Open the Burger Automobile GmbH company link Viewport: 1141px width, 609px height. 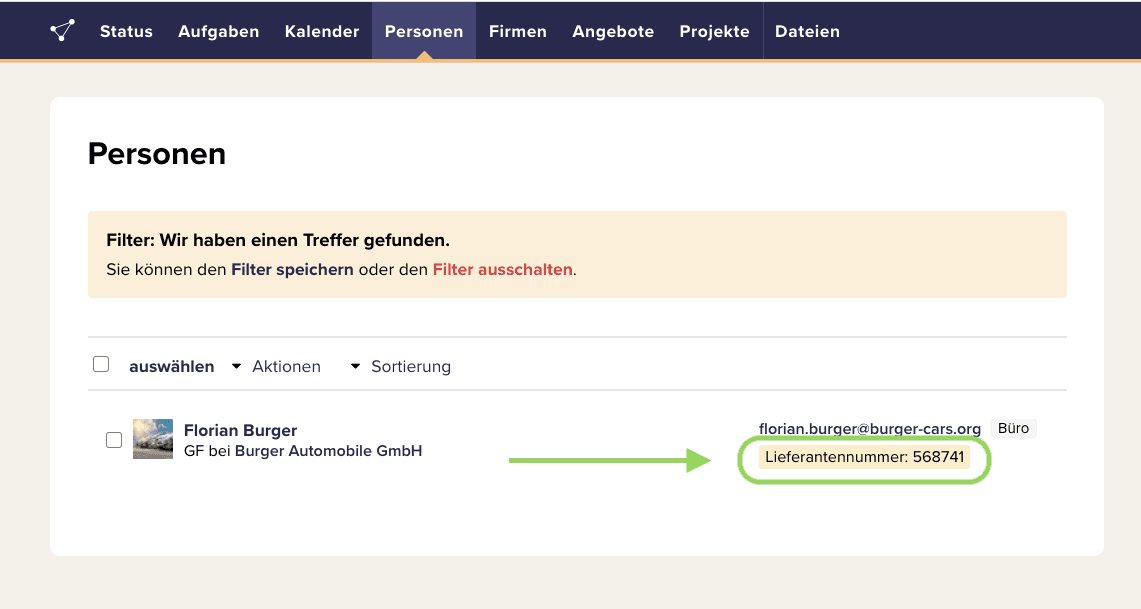(x=328, y=451)
